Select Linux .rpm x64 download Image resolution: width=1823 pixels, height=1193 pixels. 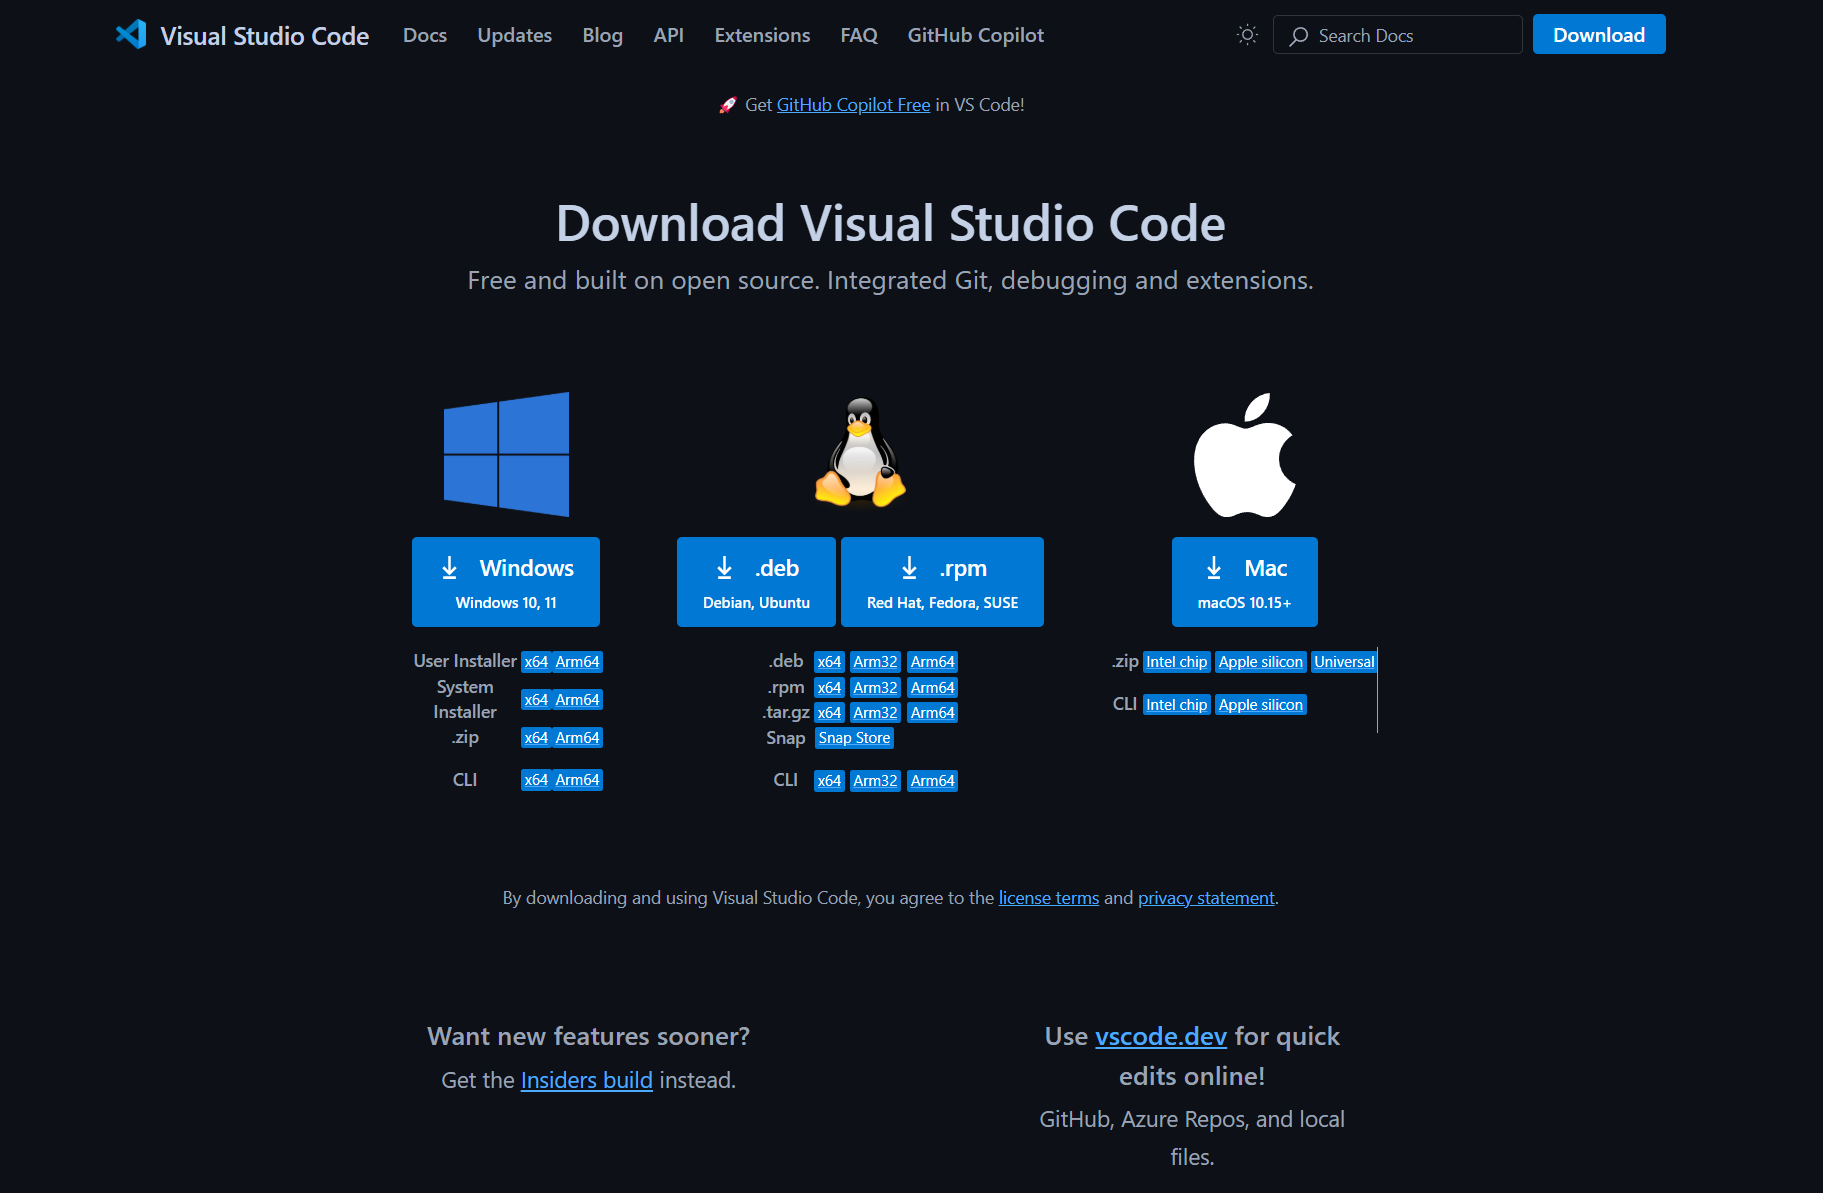pos(829,688)
